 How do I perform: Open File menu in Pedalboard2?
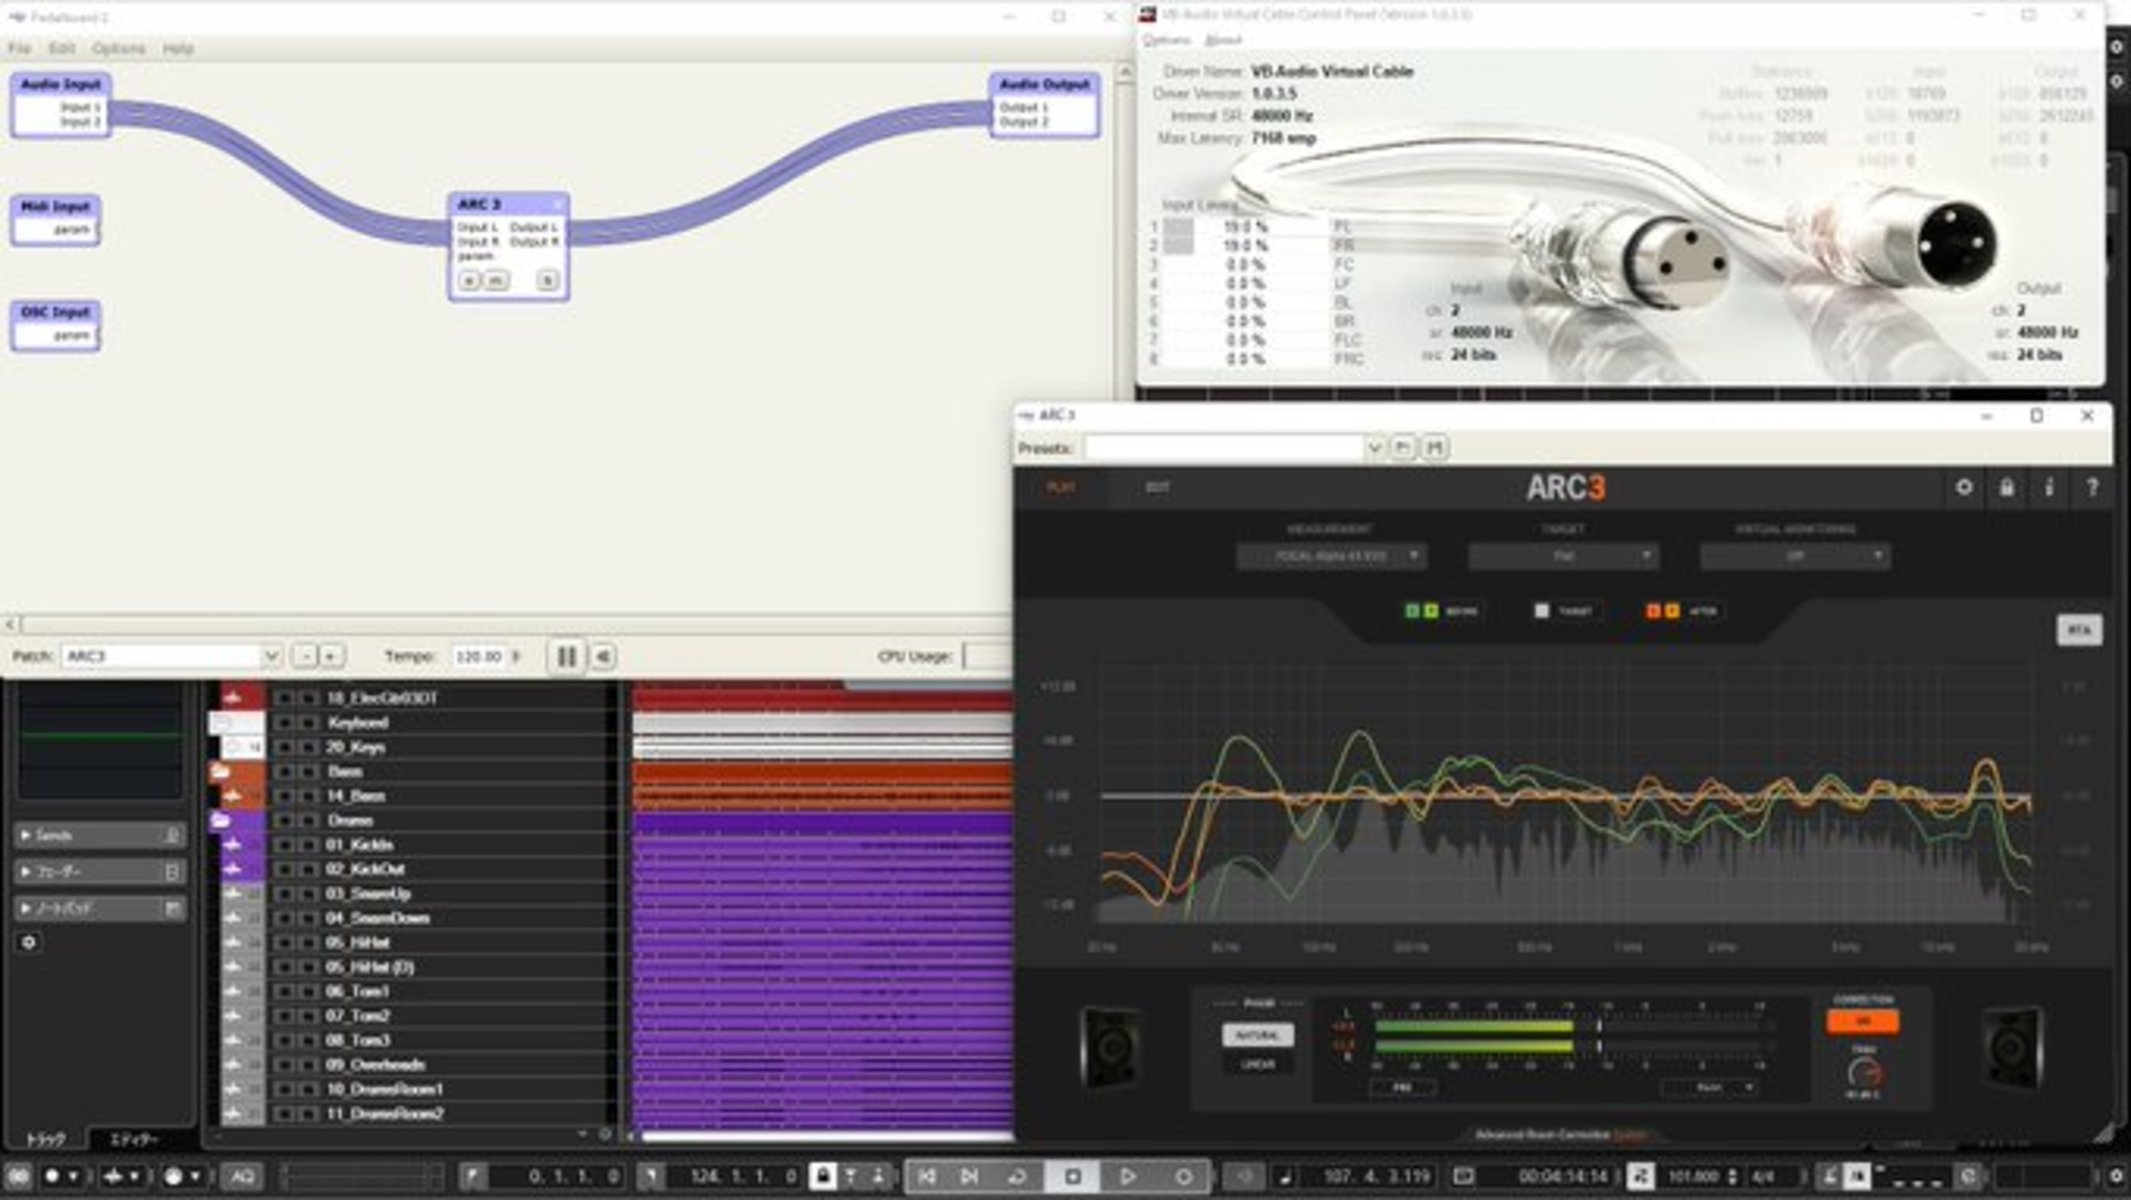click(x=19, y=48)
